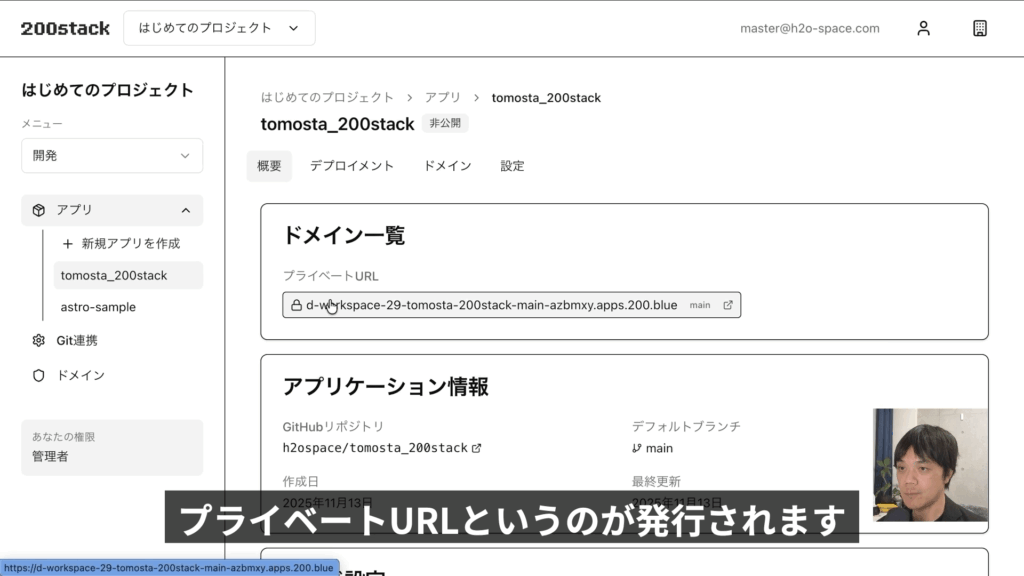Viewport: 1024px width, 576px height.
Task: Open GitHub repository external link icon
Action: (477, 448)
